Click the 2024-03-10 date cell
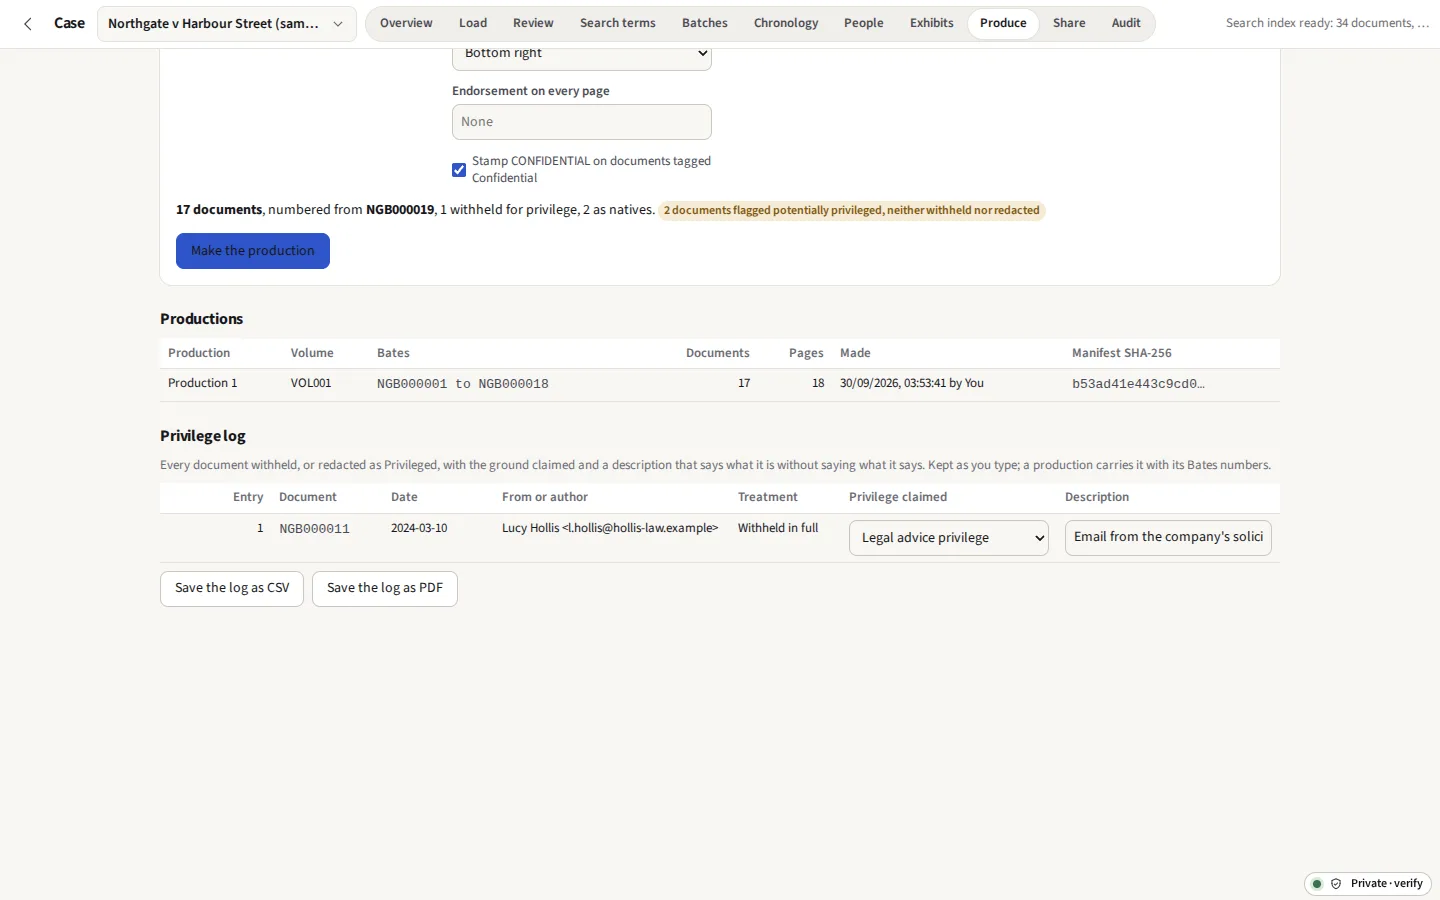The height and width of the screenshot is (900, 1440). point(419,528)
